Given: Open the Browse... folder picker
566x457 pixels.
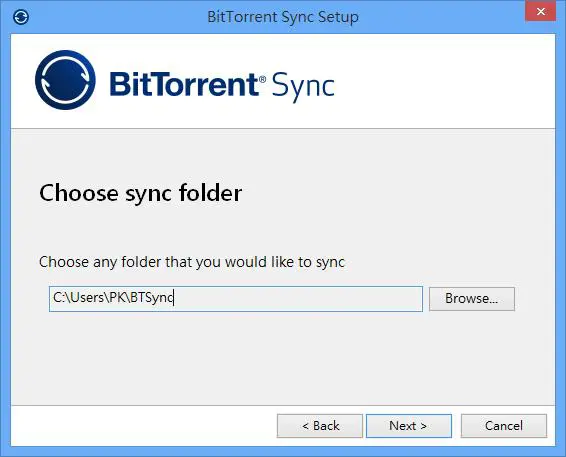Looking at the screenshot, I should click(472, 299).
